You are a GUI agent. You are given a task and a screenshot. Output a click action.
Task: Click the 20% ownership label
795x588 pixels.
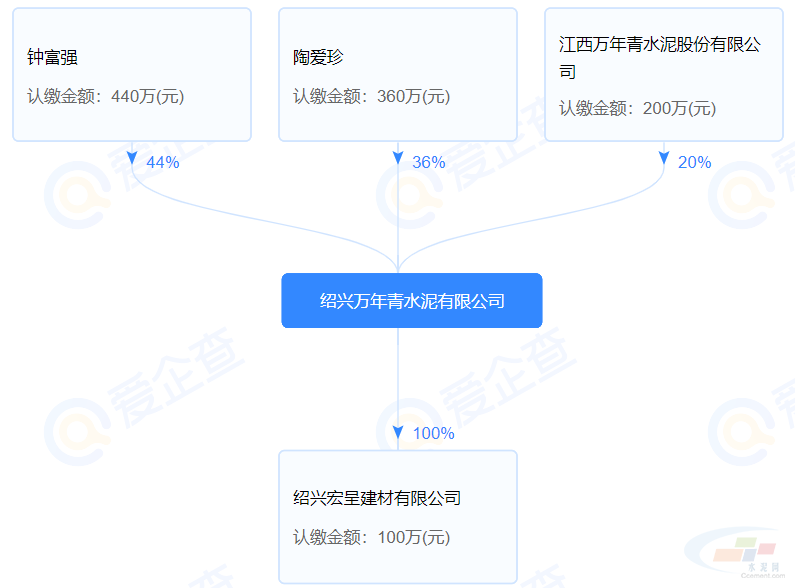[x=695, y=162]
